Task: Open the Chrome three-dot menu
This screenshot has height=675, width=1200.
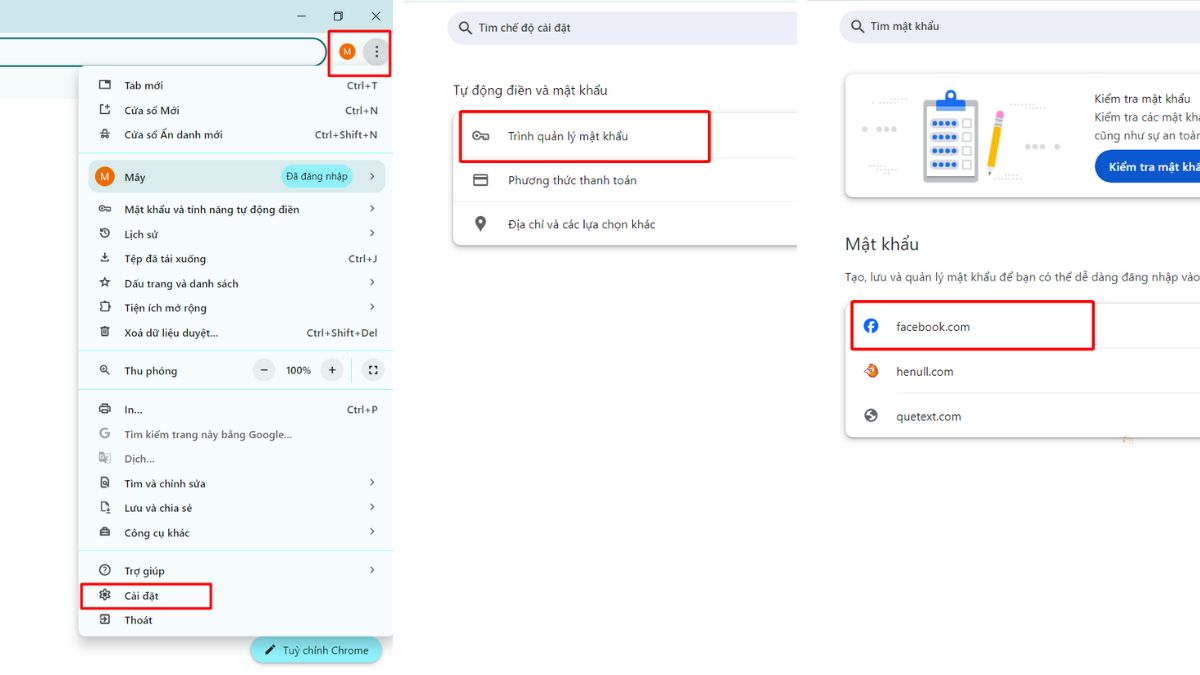Action: pos(376,51)
